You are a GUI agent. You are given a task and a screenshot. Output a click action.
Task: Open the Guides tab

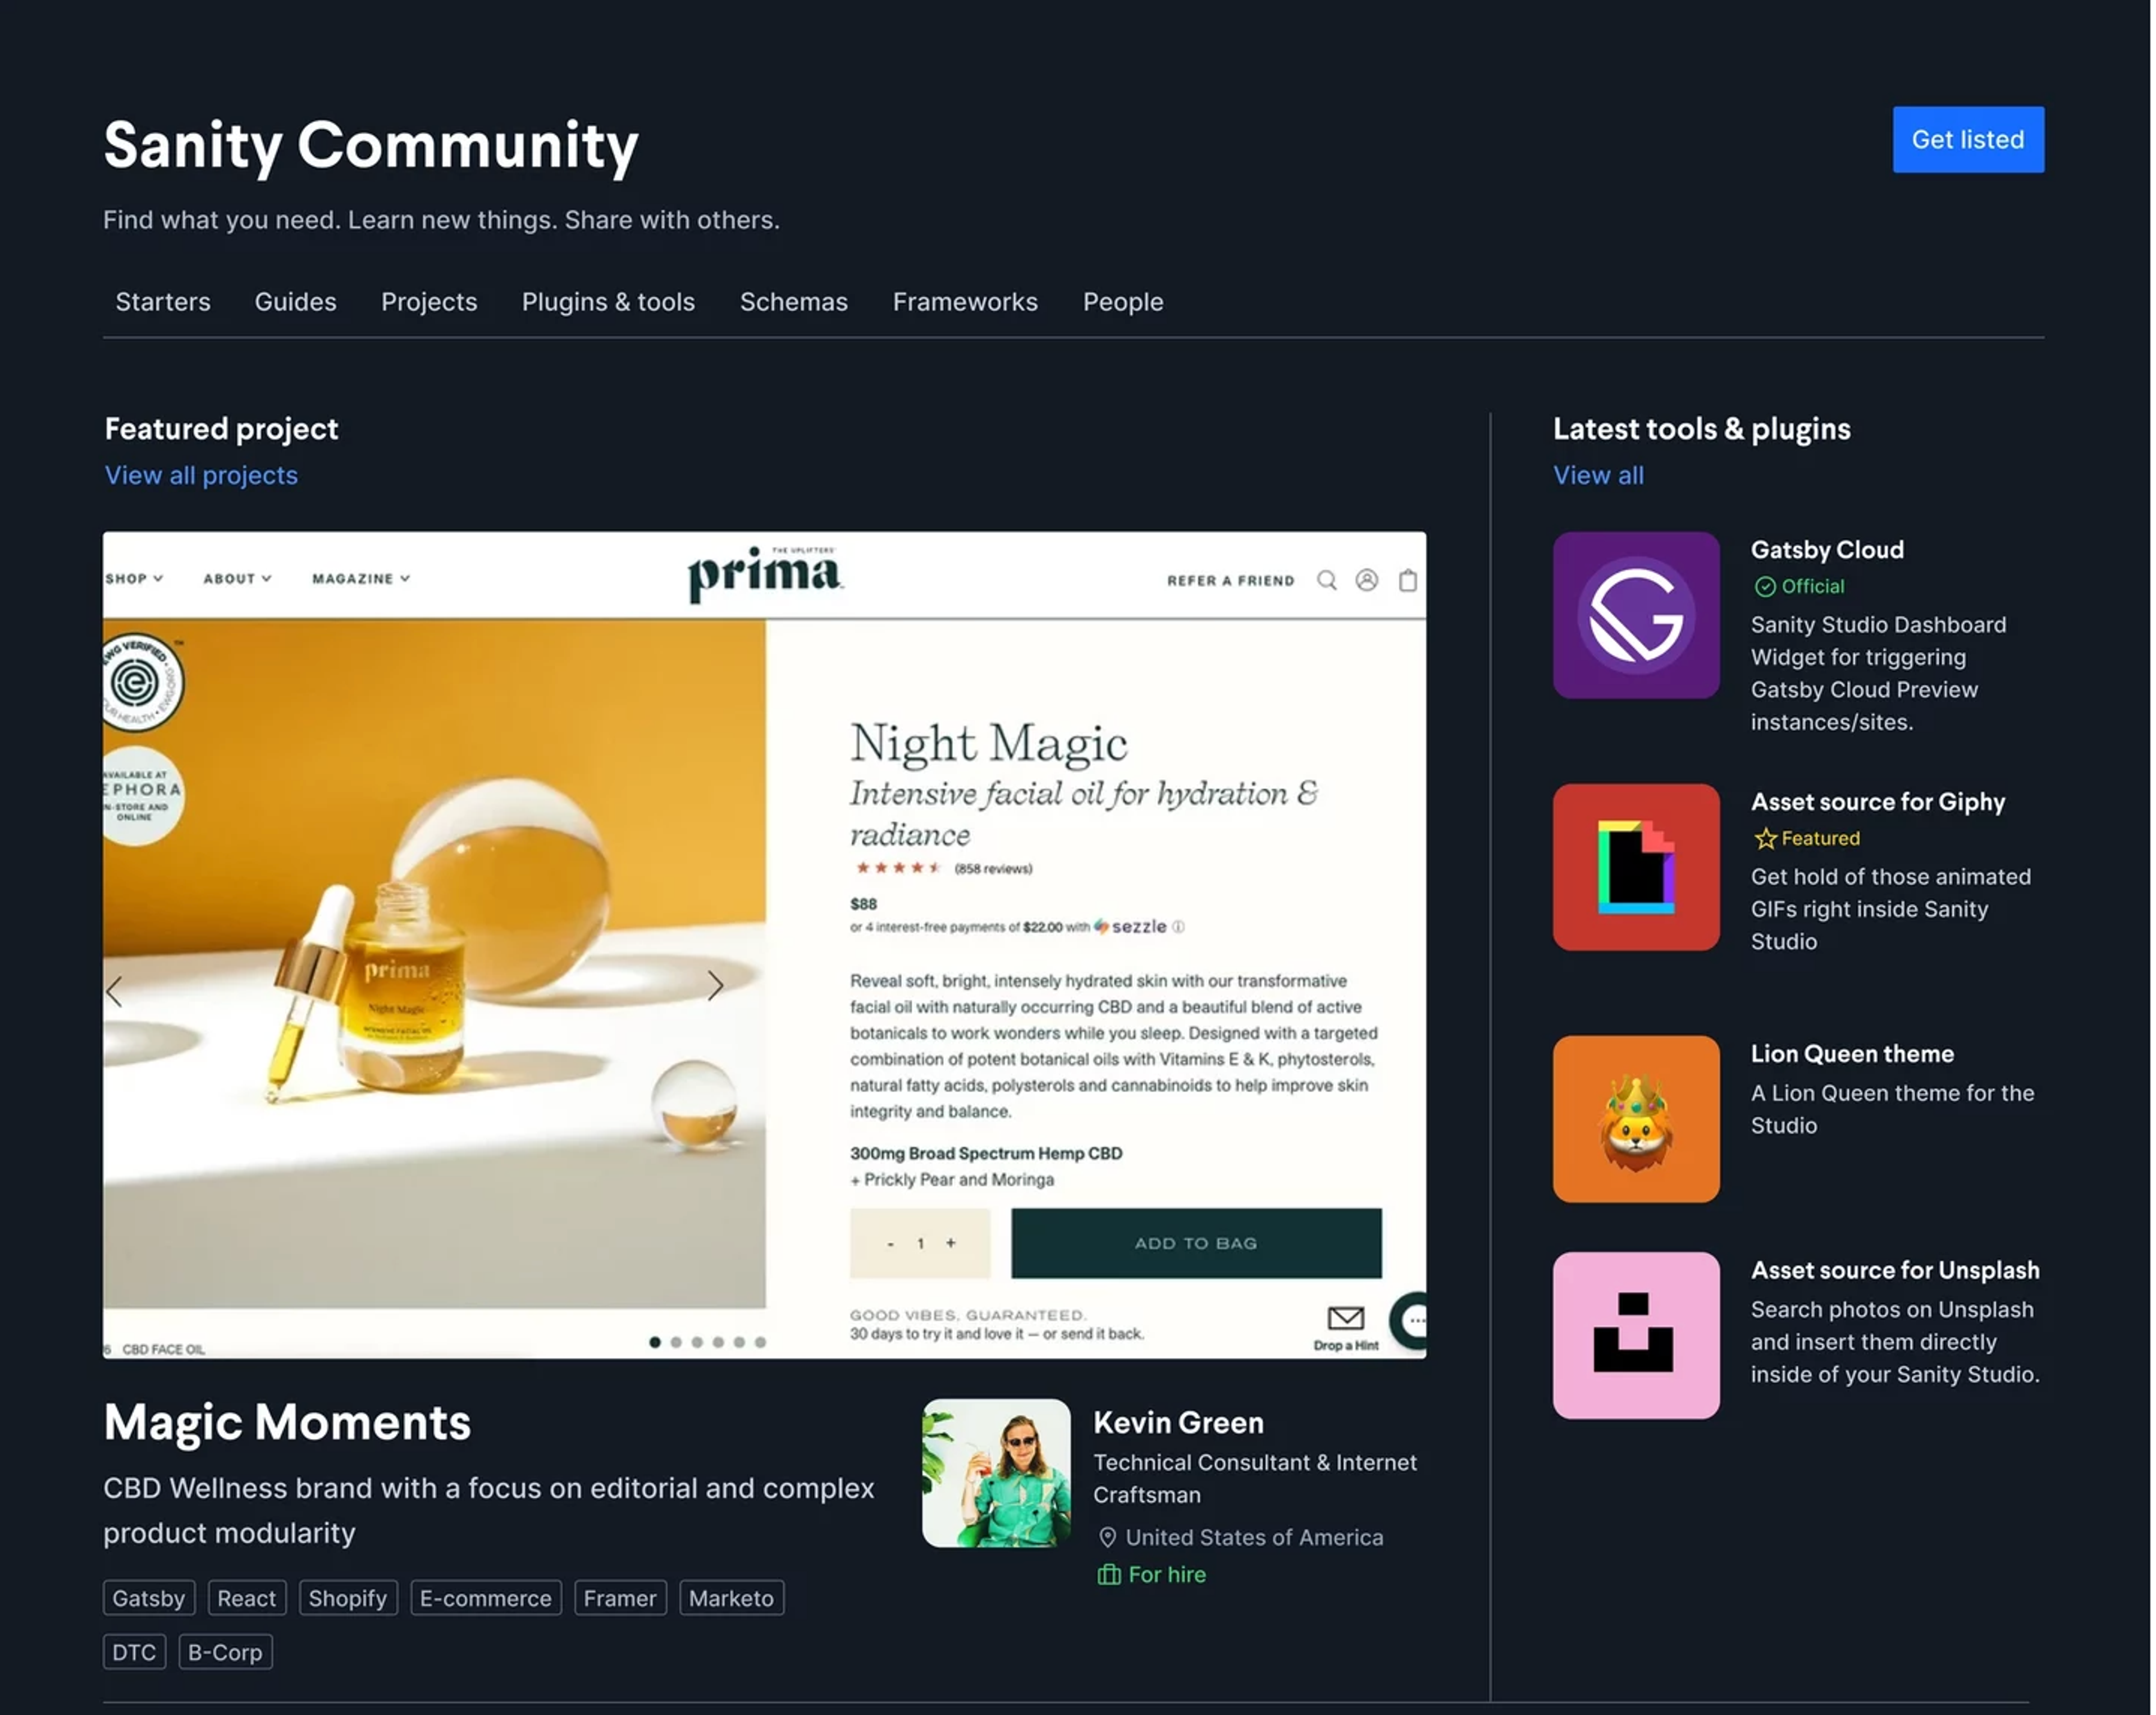pyautogui.click(x=295, y=302)
